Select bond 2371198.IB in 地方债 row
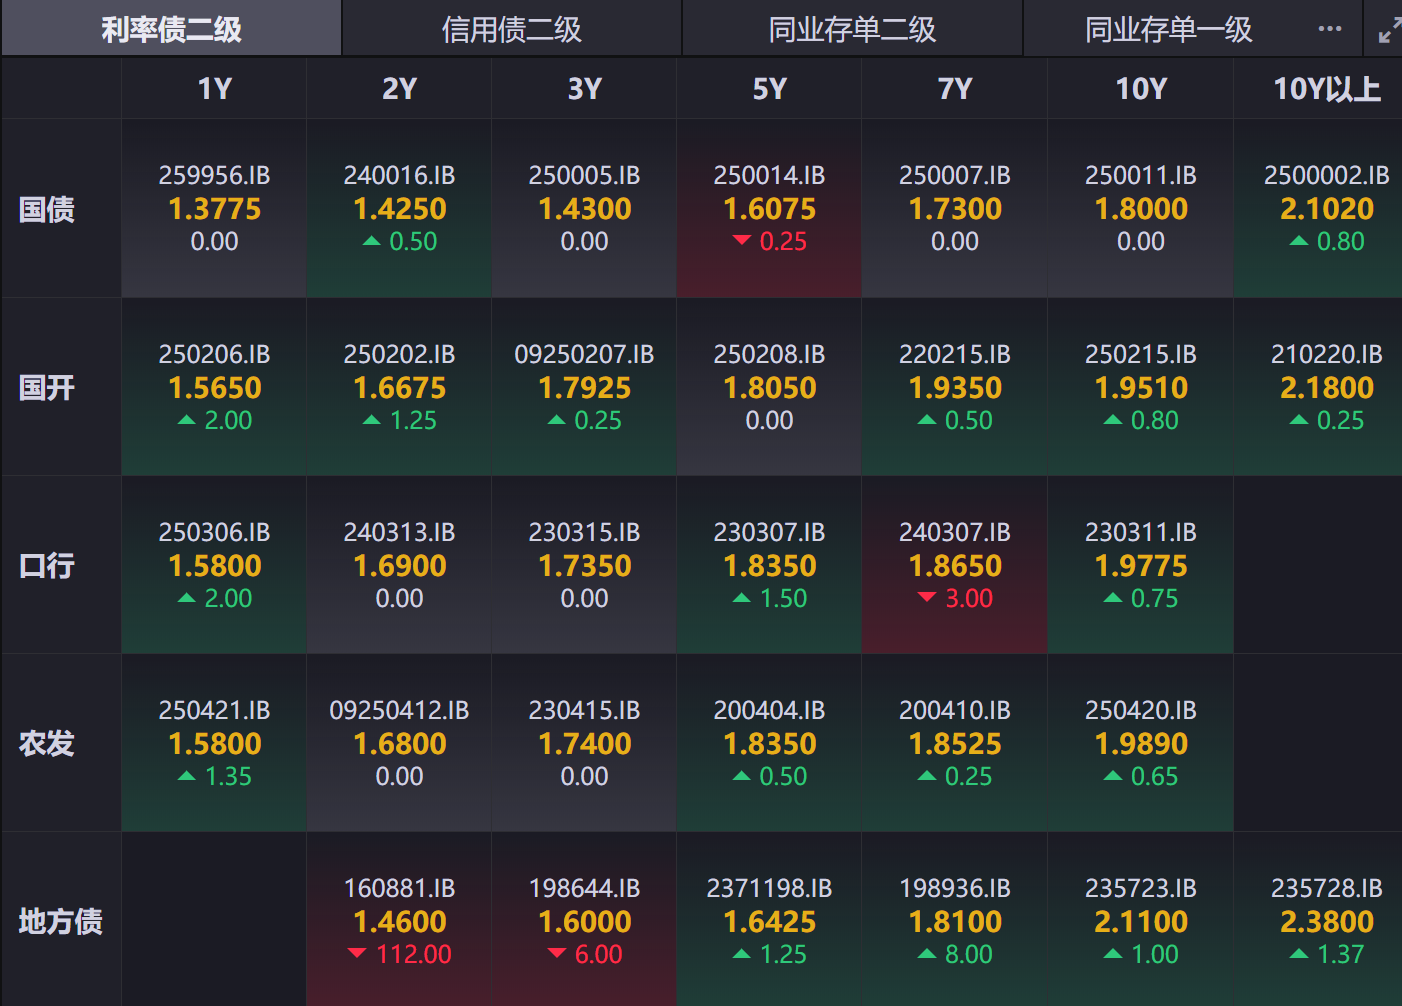The image size is (1402, 1006). (x=769, y=889)
